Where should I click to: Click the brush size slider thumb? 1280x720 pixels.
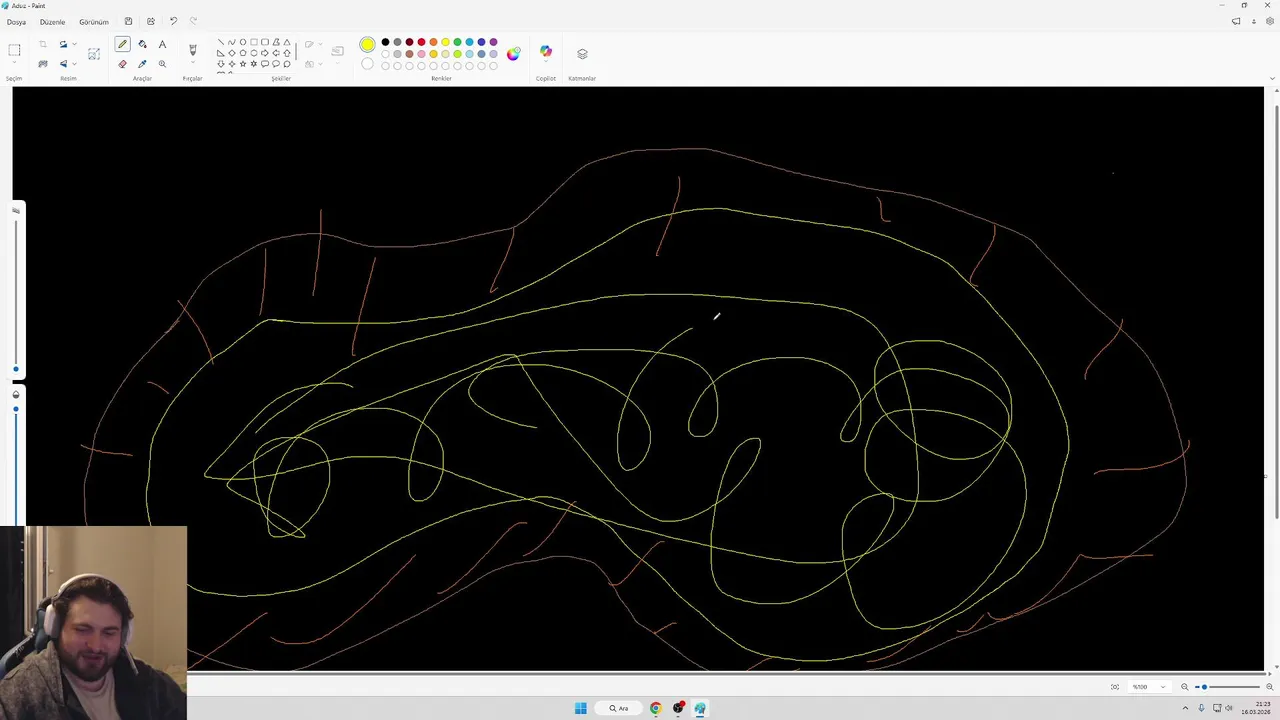(16, 369)
